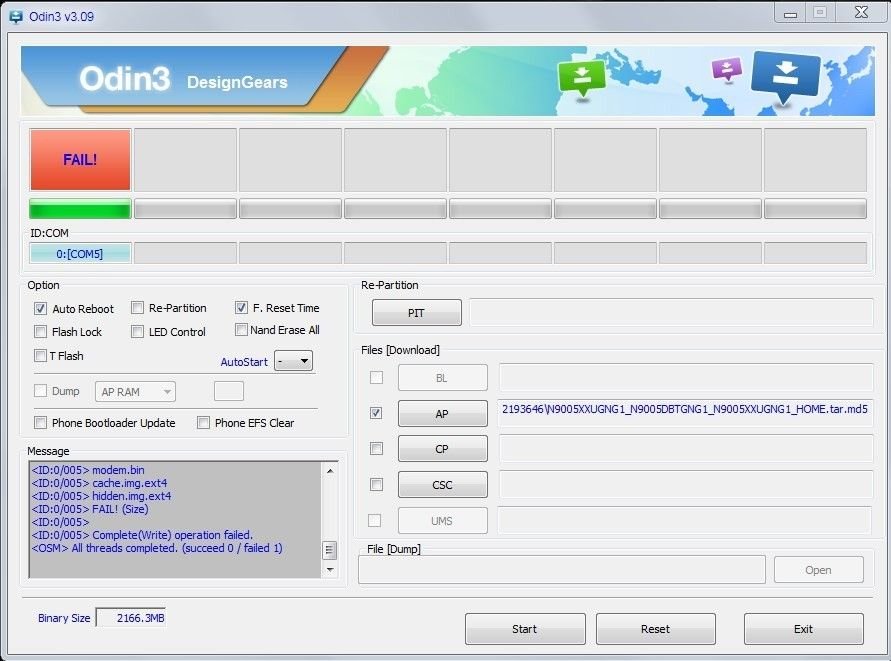891x661 pixels.
Task: Click the Exit button
Action: click(x=803, y=629)
